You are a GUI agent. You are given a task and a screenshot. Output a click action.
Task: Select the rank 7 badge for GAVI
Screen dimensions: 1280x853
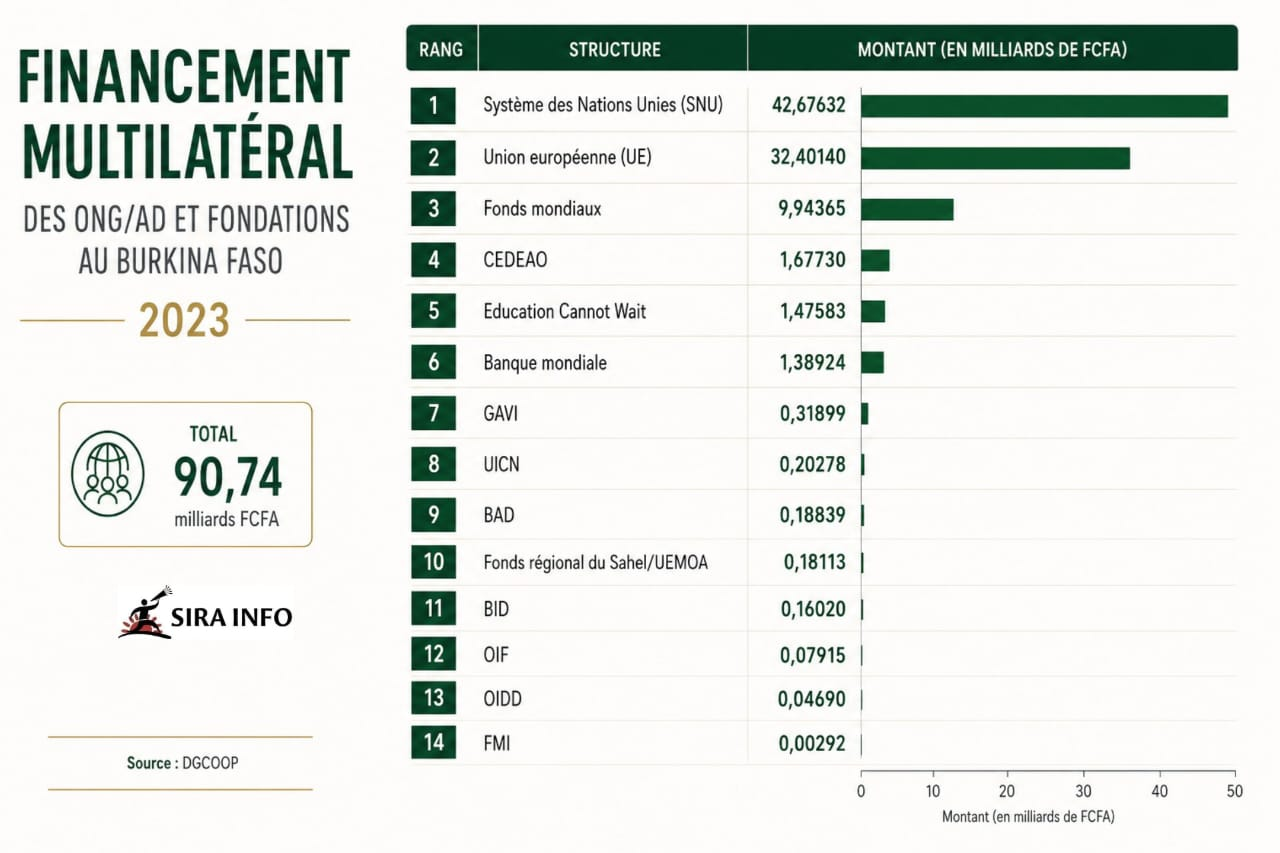[434, 413]
